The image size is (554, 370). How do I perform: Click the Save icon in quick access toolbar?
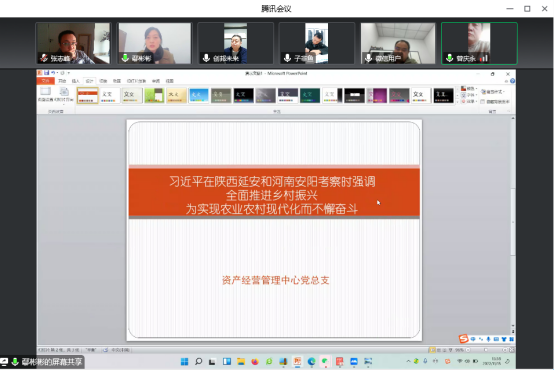coord(47,73)
